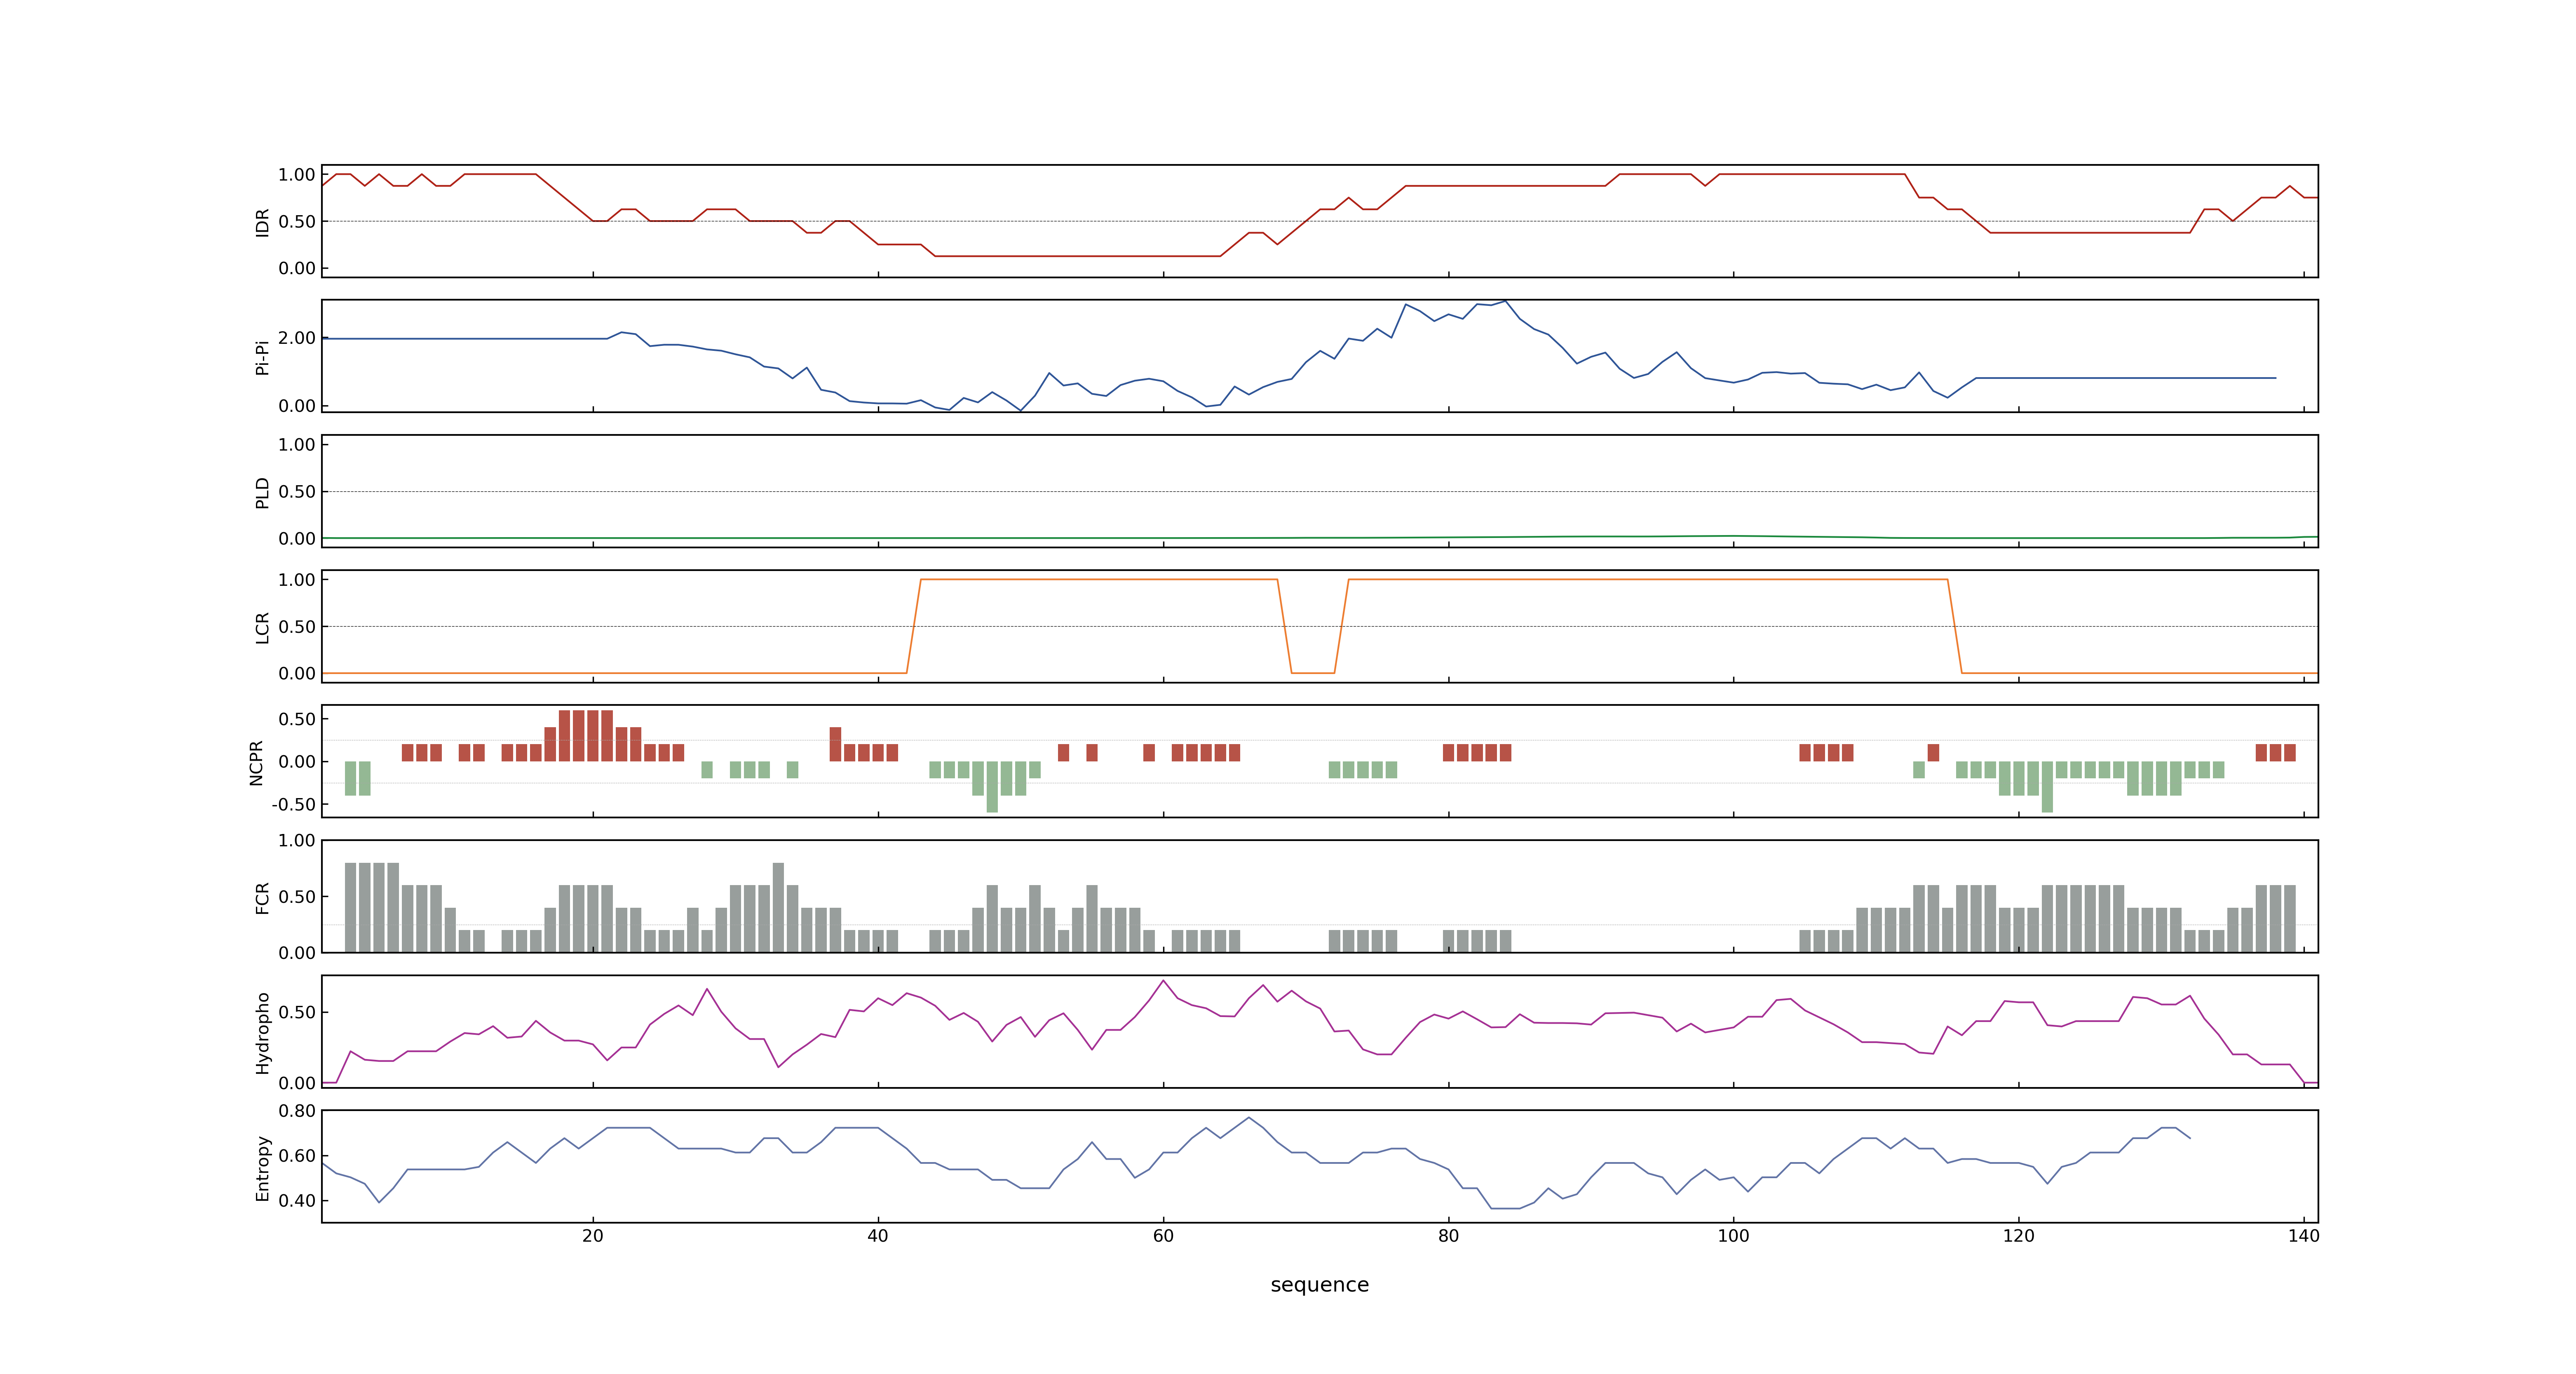Click the '1.00' tick of the LCR panel
Image resolution: width=2576 pixels, height=1374 pixels.
tap(297, 580)
